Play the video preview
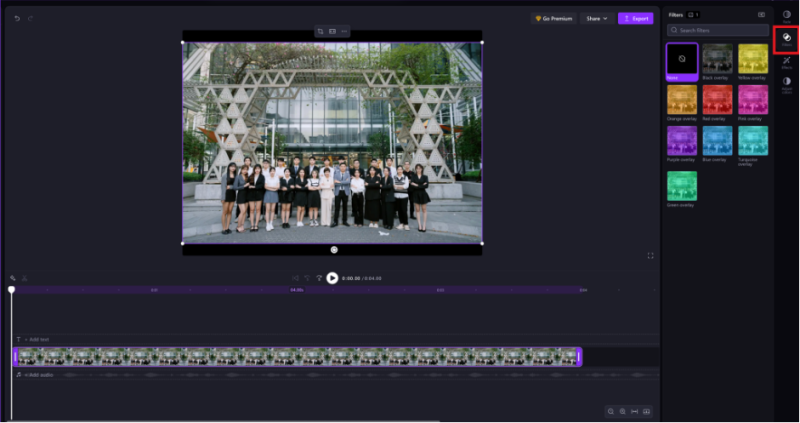Image resolution: width=800 pixels, height=423 pixels. [332, 278]
